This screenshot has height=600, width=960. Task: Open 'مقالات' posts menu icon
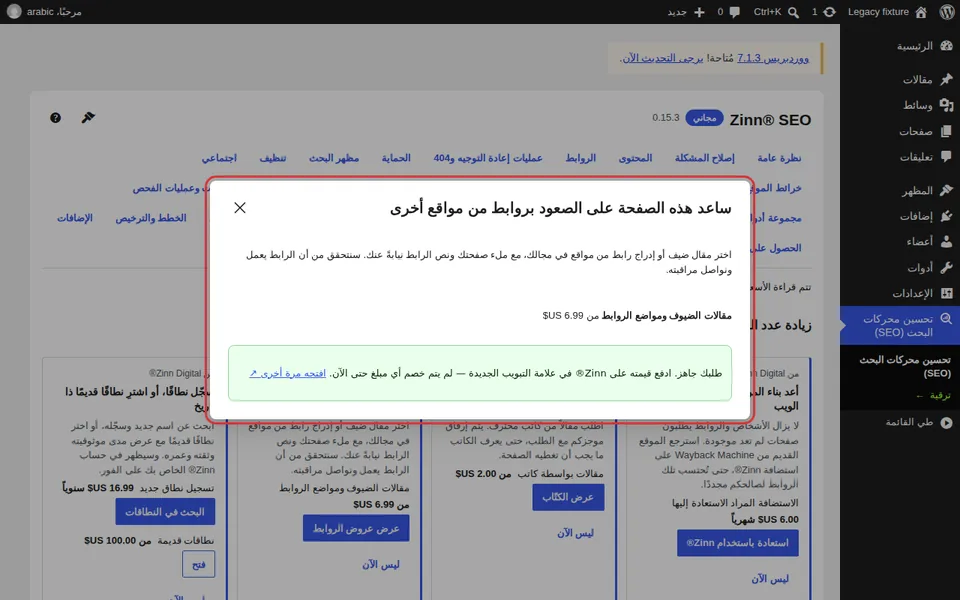[947, 79]
